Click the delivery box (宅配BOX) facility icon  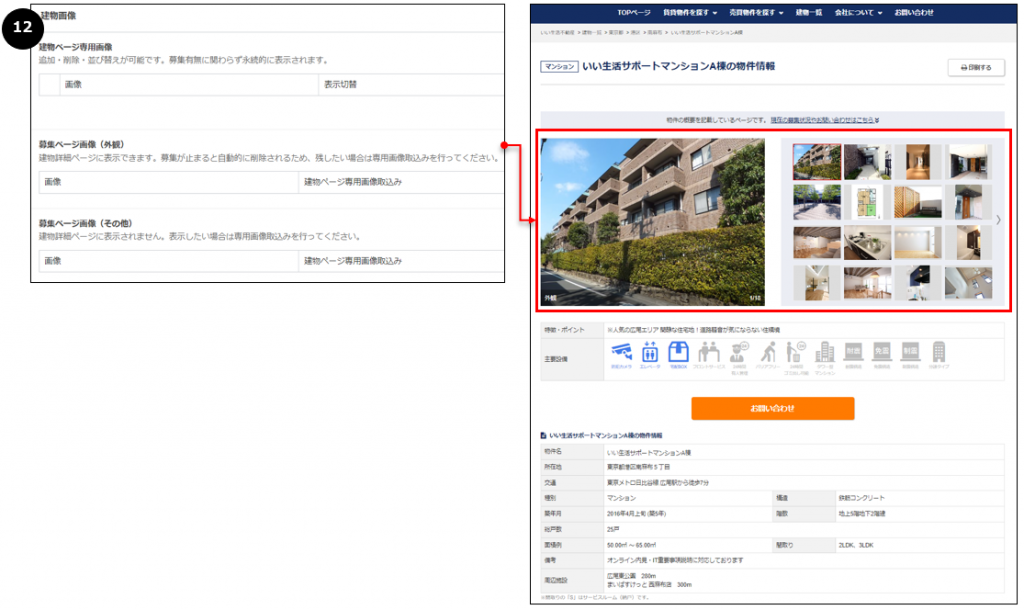click(x=679, y=353)
